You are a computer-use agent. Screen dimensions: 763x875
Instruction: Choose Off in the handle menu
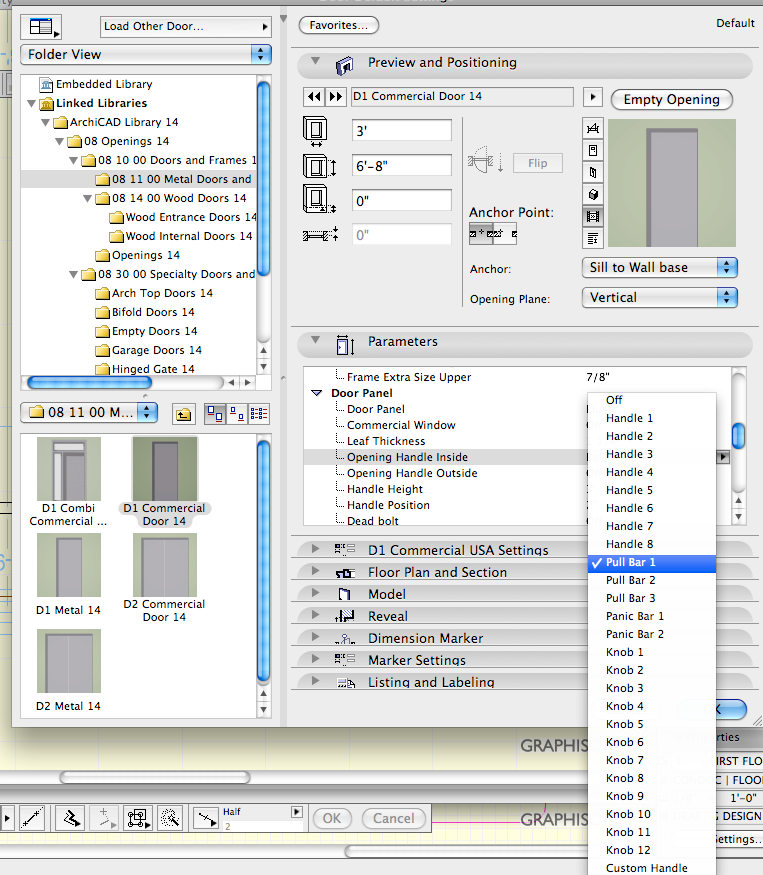(652, 400)
